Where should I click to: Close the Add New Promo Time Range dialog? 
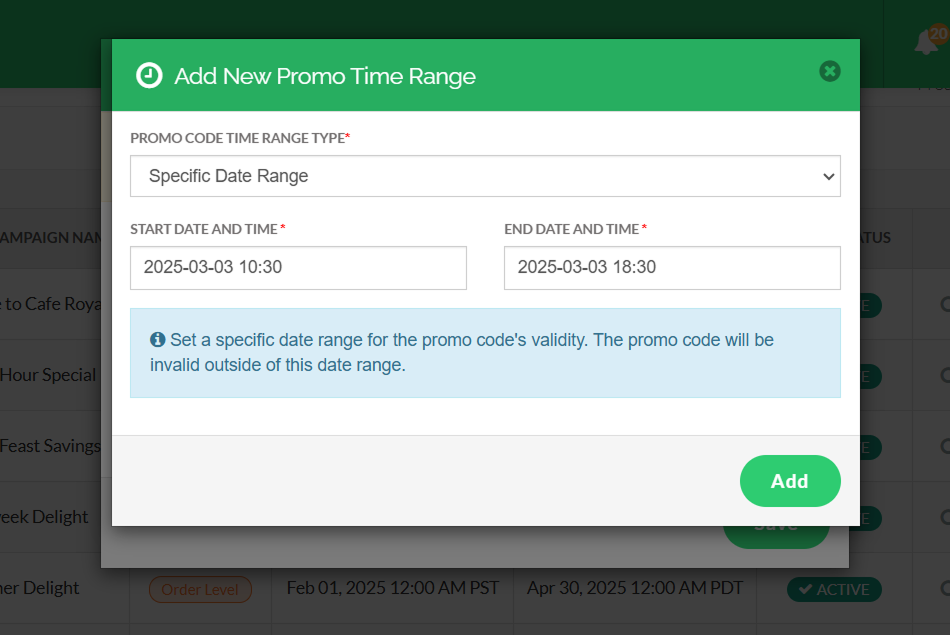(829, 71)
